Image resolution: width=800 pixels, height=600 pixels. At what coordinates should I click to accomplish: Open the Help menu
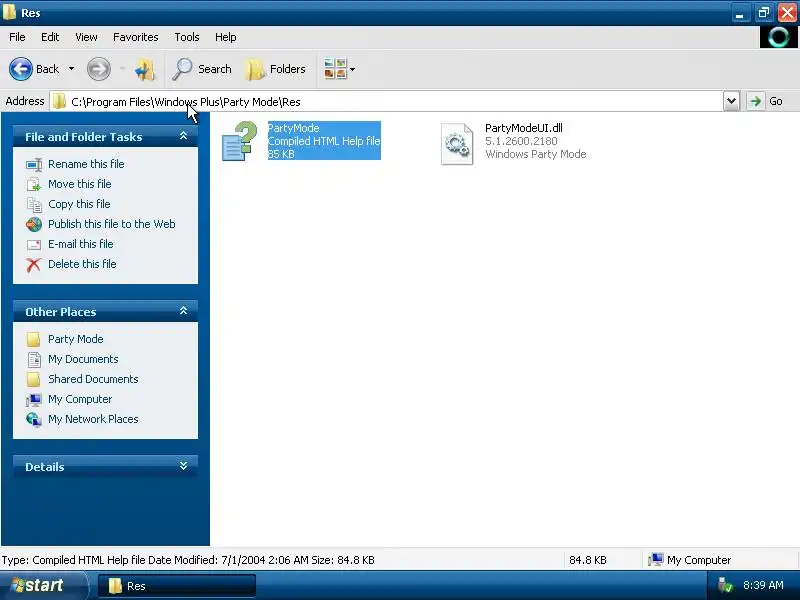(225, 37)
